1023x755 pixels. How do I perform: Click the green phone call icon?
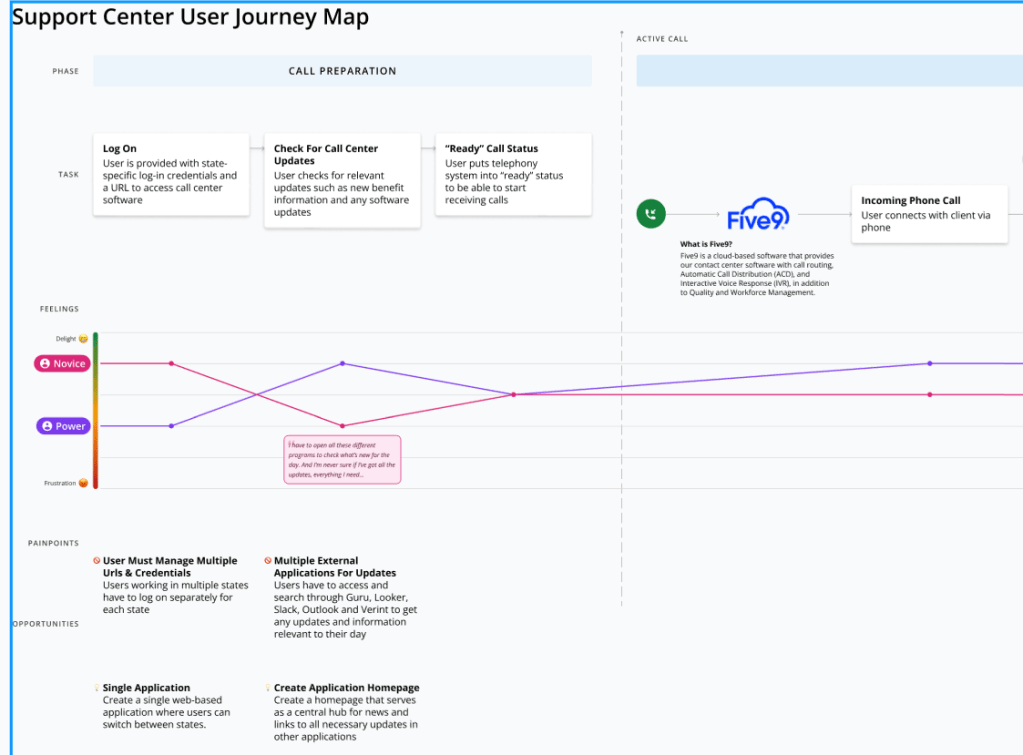pyautogui.click(x=651, y=213)
